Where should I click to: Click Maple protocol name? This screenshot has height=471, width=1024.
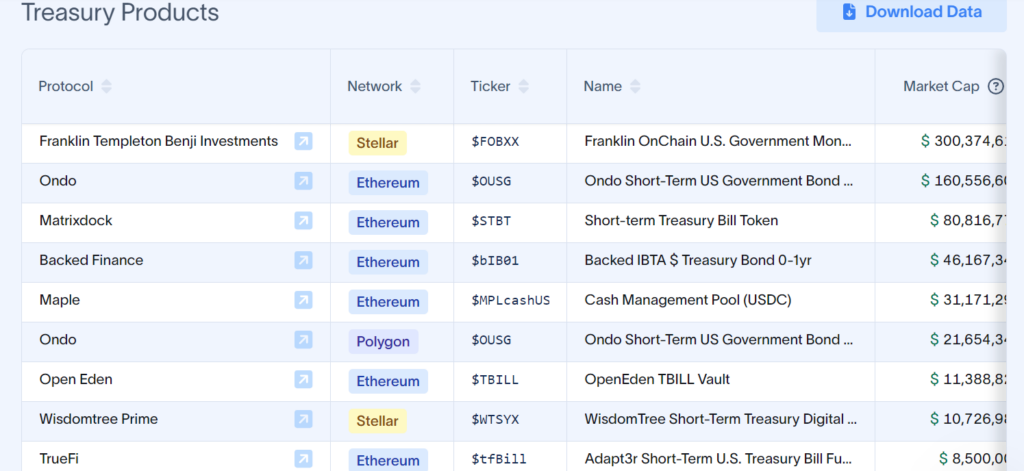point(59,300)
